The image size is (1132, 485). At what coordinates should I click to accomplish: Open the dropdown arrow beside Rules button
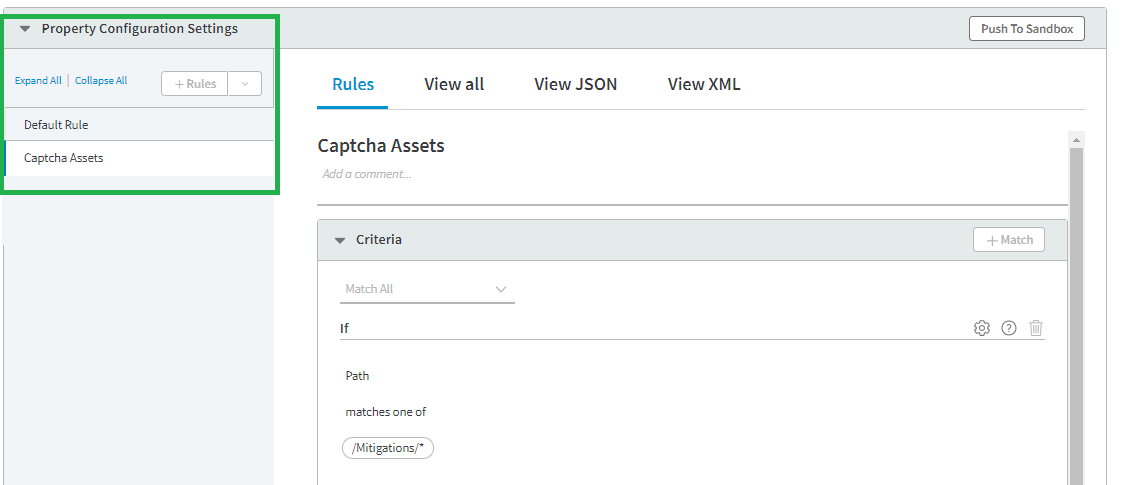coord(245,84)
